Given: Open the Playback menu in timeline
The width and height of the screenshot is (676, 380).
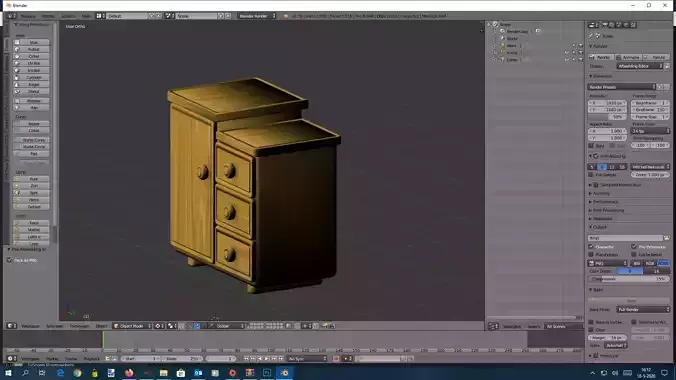Looking at the screenshot, I should point(91,358).
